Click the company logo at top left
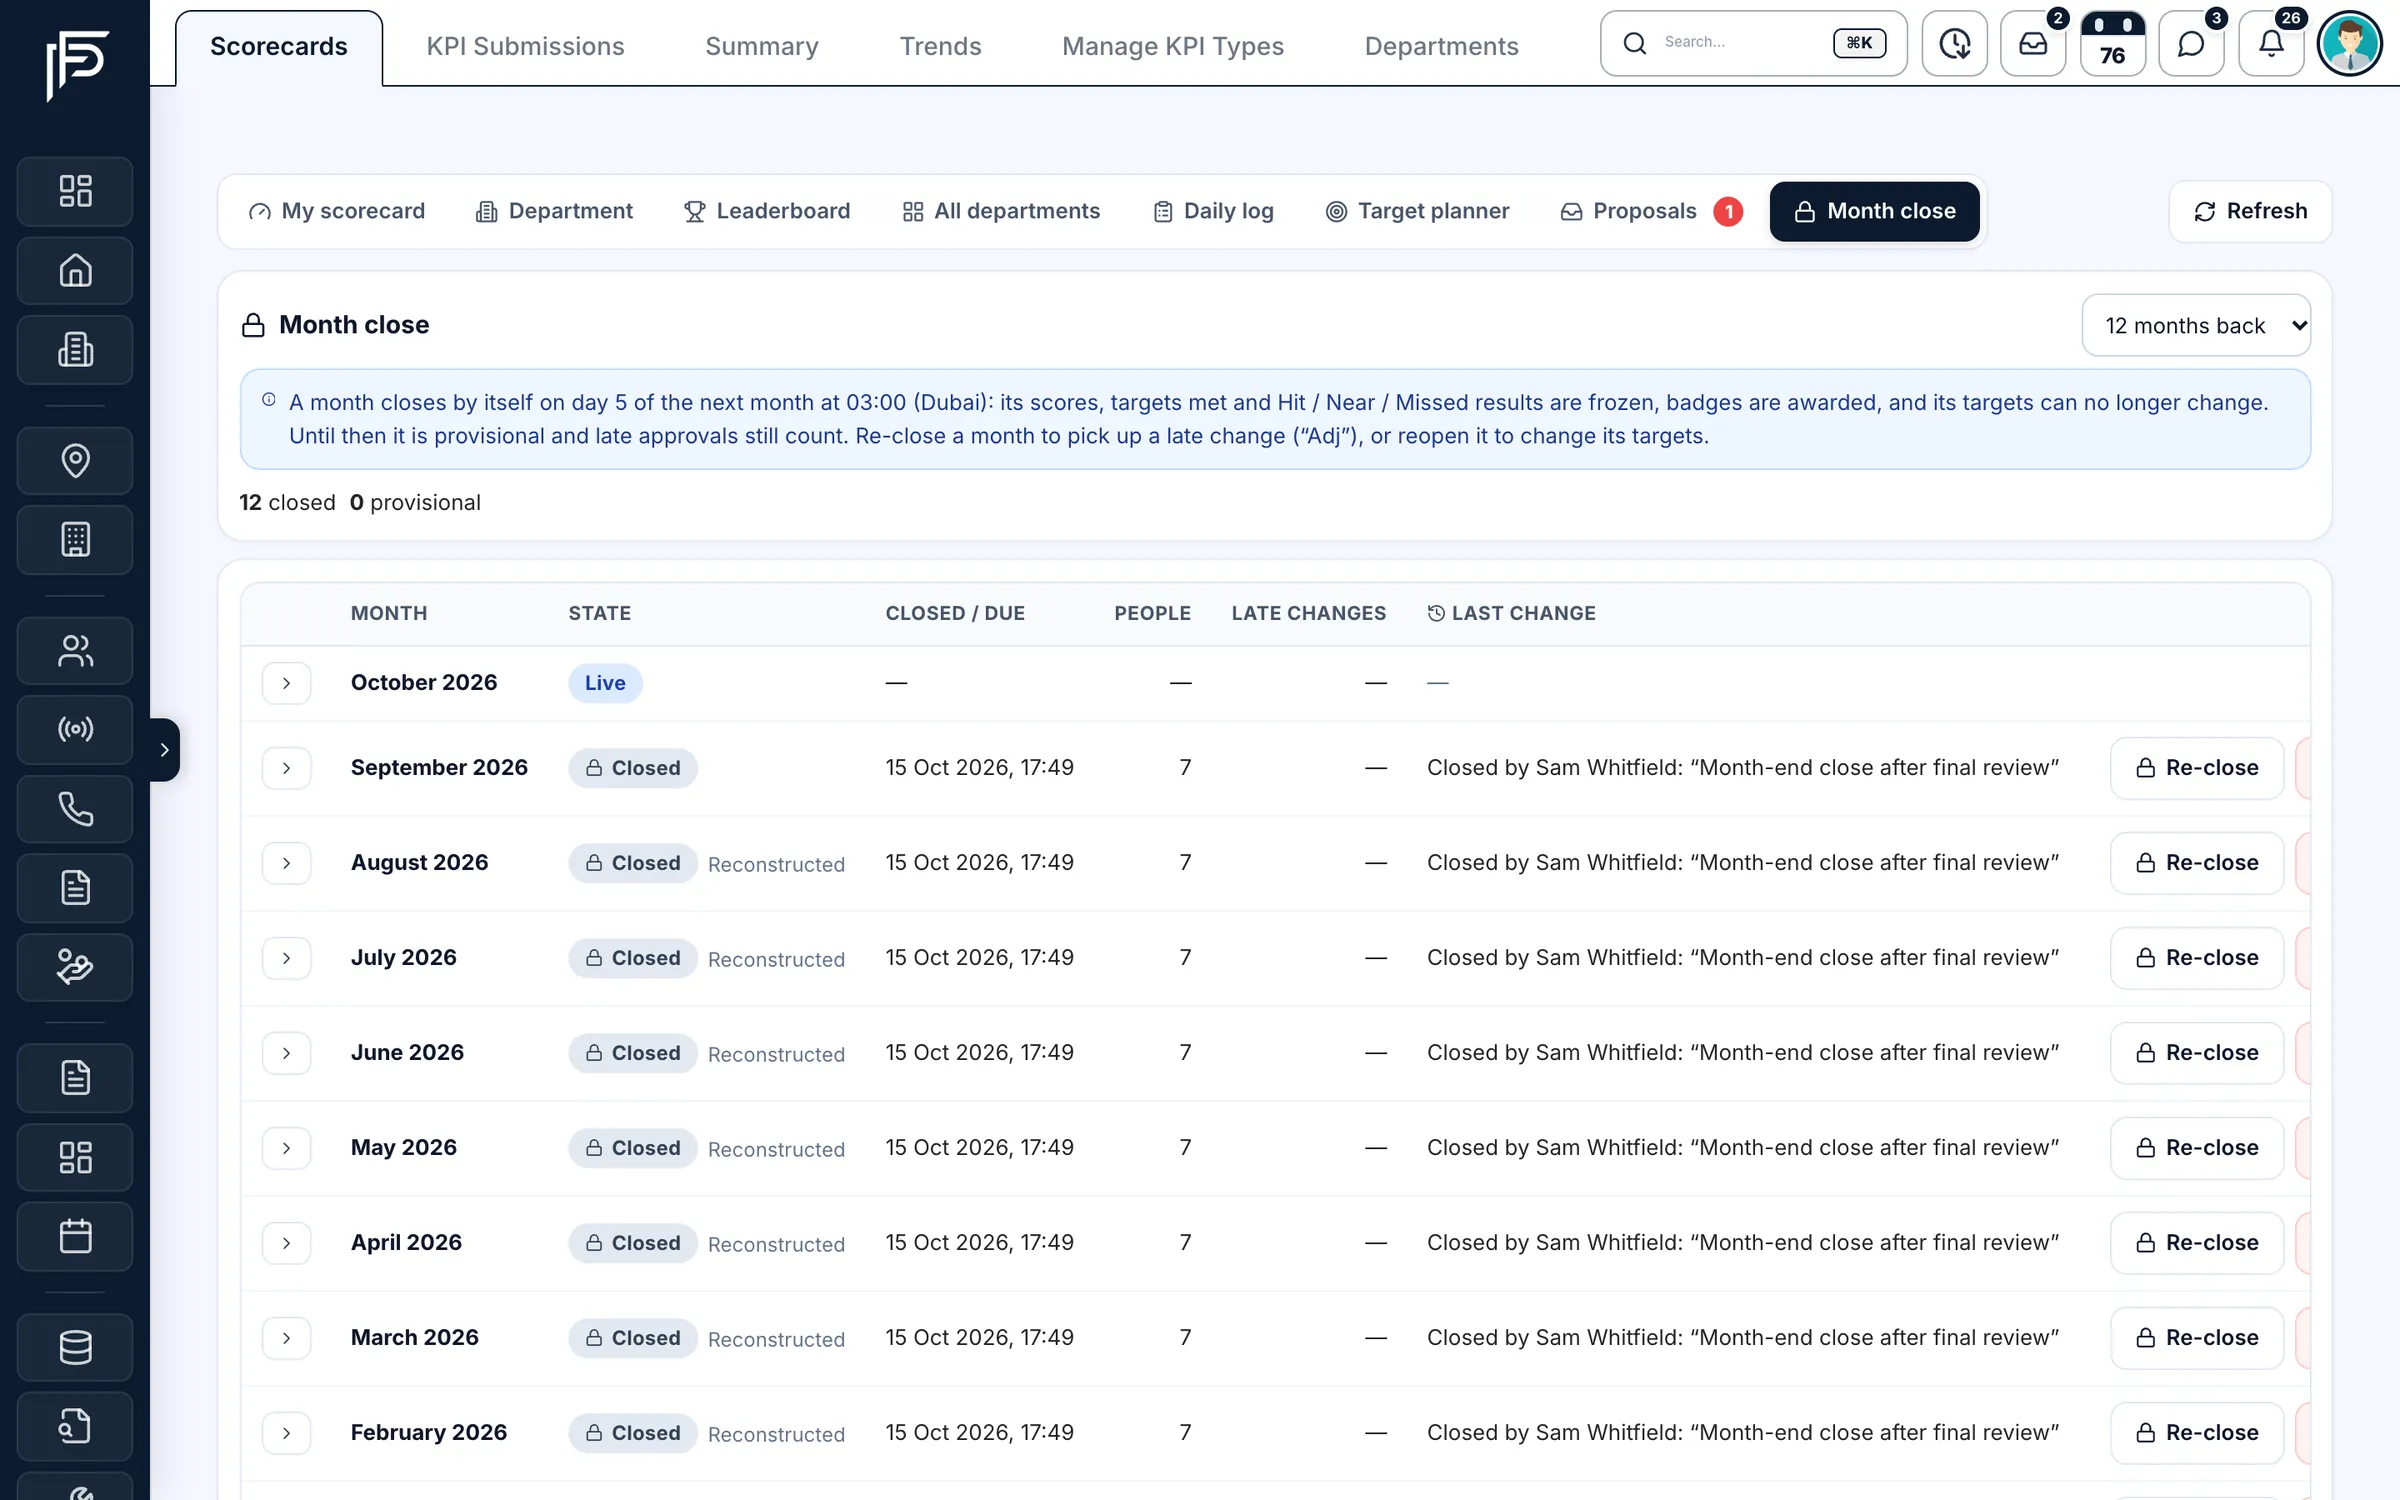2400x1500 pixels. point(76,65)
